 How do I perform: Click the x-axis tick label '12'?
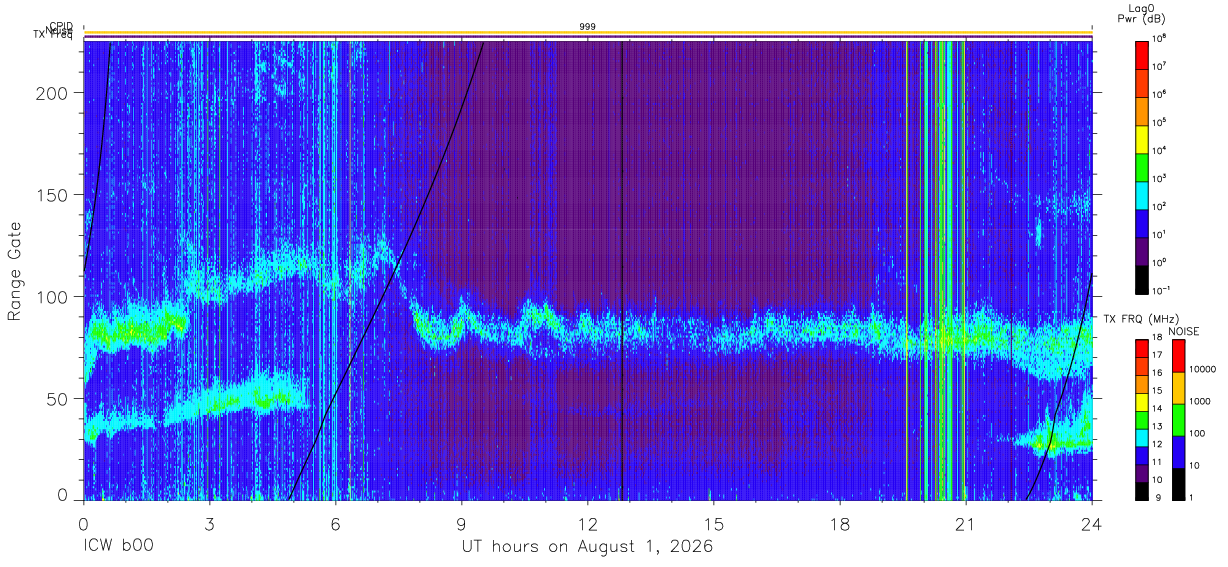[x=587, y=523]
